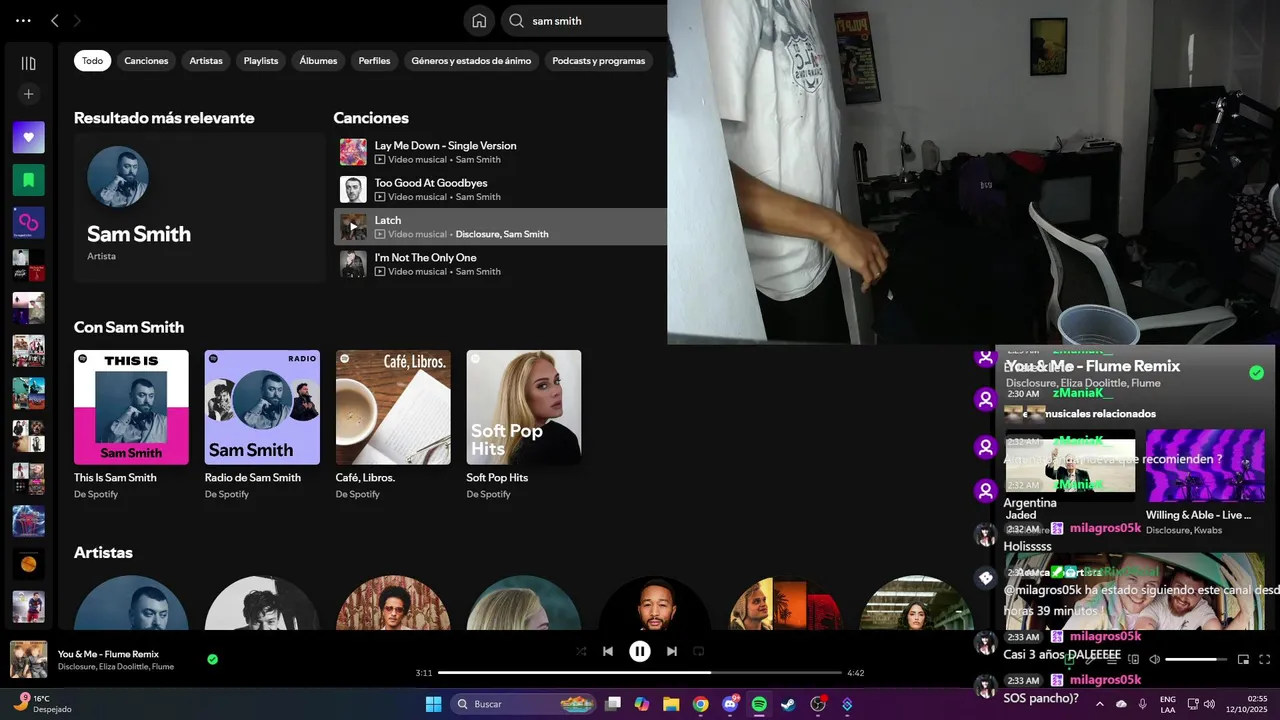The image size is (1280, 720).
Task: Click 'Con Sam Smith' section heading
Action: 129,327
